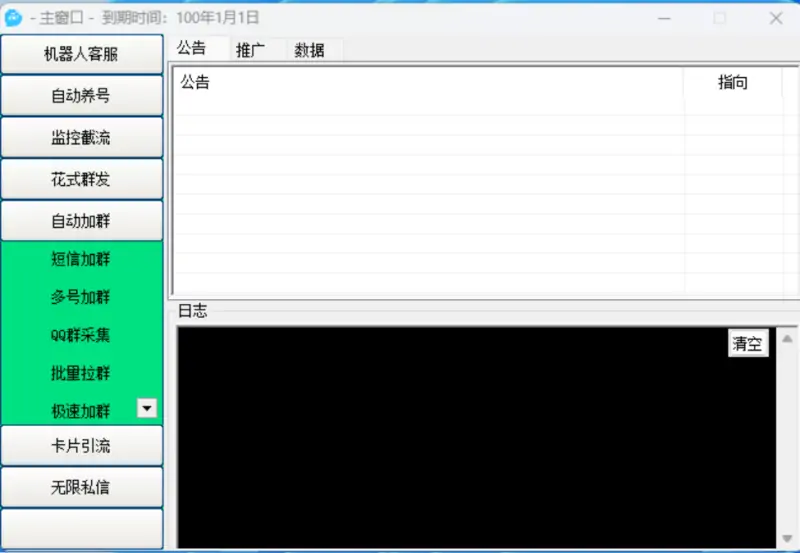Click the log scrollbar up arrow
Viewport: 800px width, 553px height.
click(x=788, y=340)
